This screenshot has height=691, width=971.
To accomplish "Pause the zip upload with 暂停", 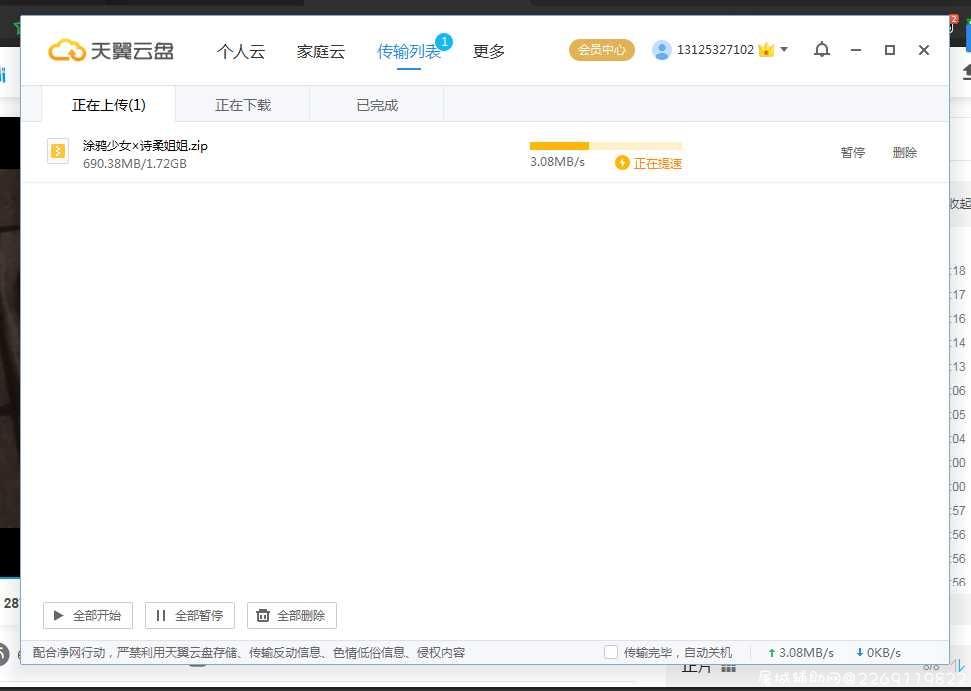I will click(x=853, y=152).
